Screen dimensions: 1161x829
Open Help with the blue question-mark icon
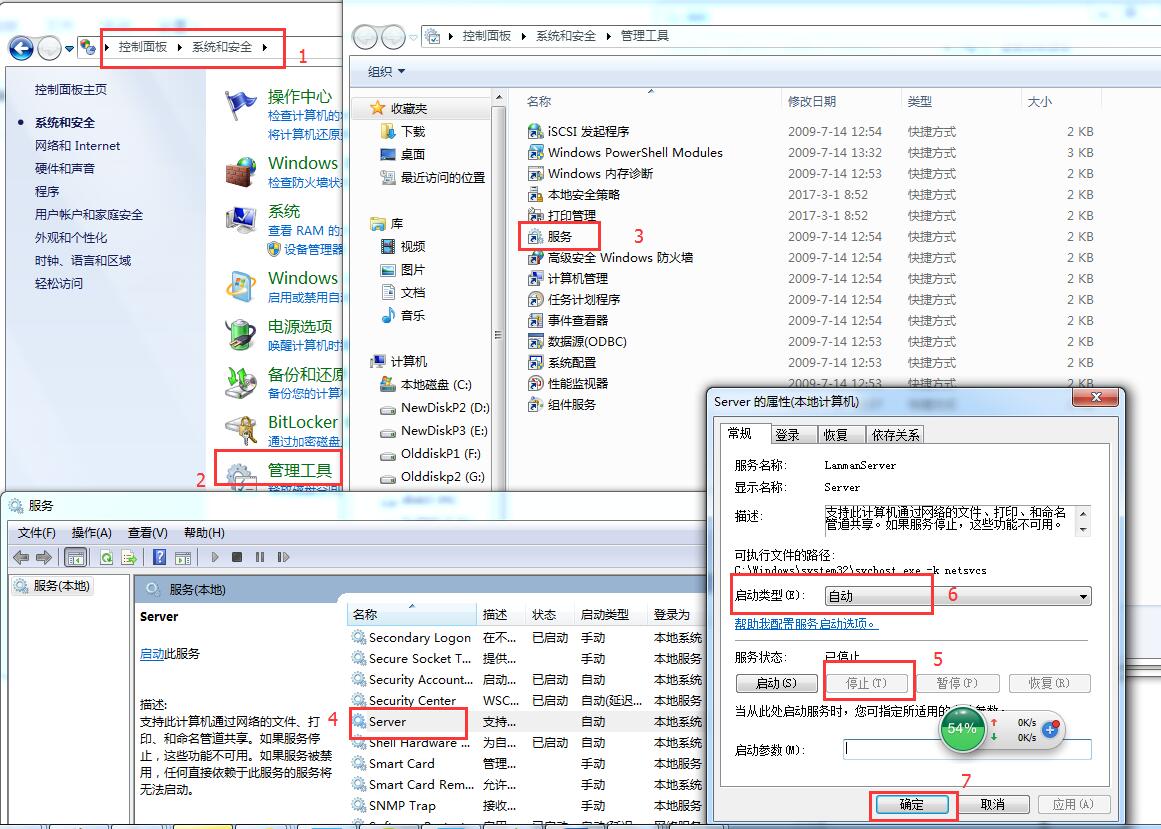159,557
